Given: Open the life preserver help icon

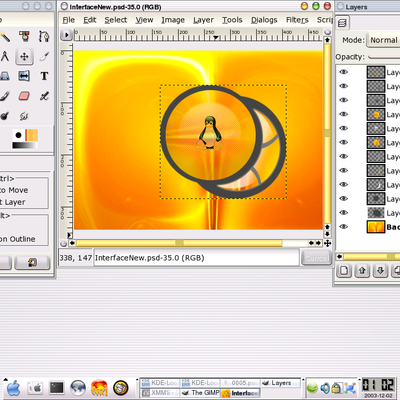Looking at the screenshot, I should tap(121, 388).
